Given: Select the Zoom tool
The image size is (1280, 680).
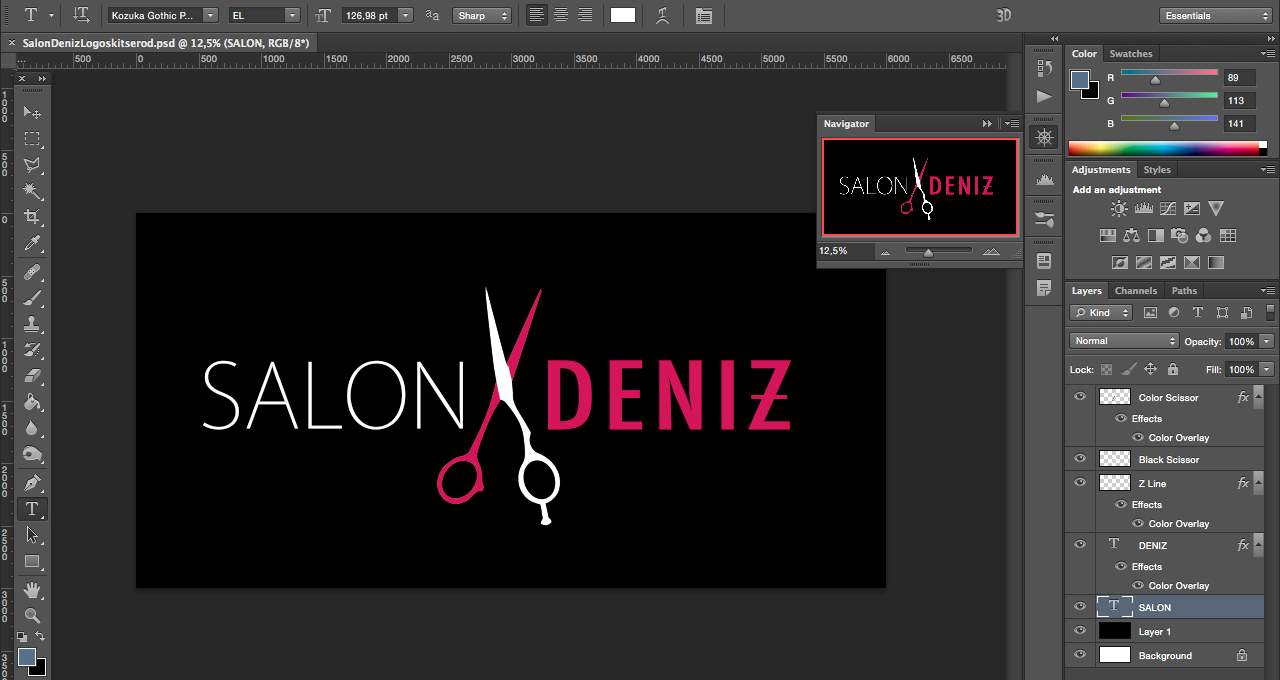Looking at the screenshot, I should point(32,615).
